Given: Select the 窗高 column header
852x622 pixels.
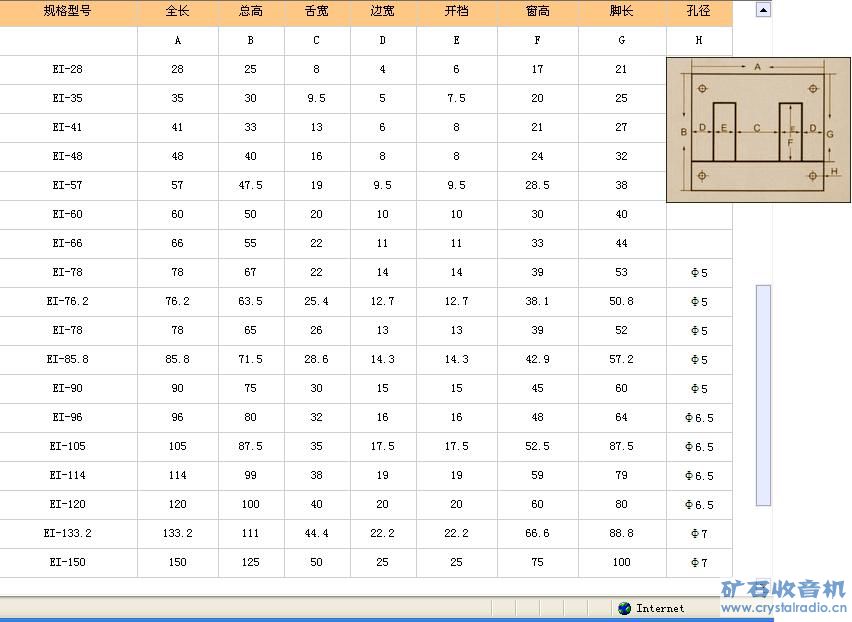Looking at the screenshot, I should (537, 12).
